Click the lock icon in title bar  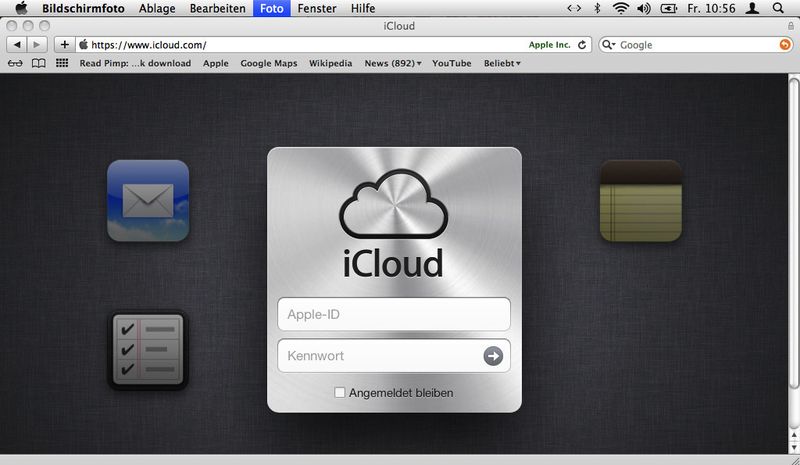coord(791,26)
